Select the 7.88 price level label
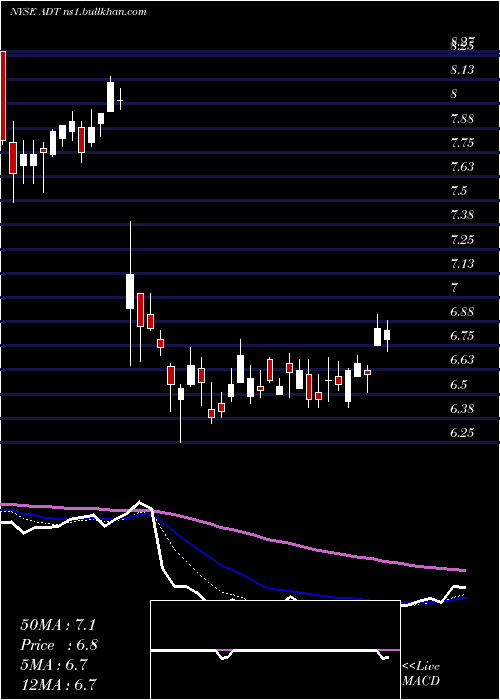 coord(462,119)
